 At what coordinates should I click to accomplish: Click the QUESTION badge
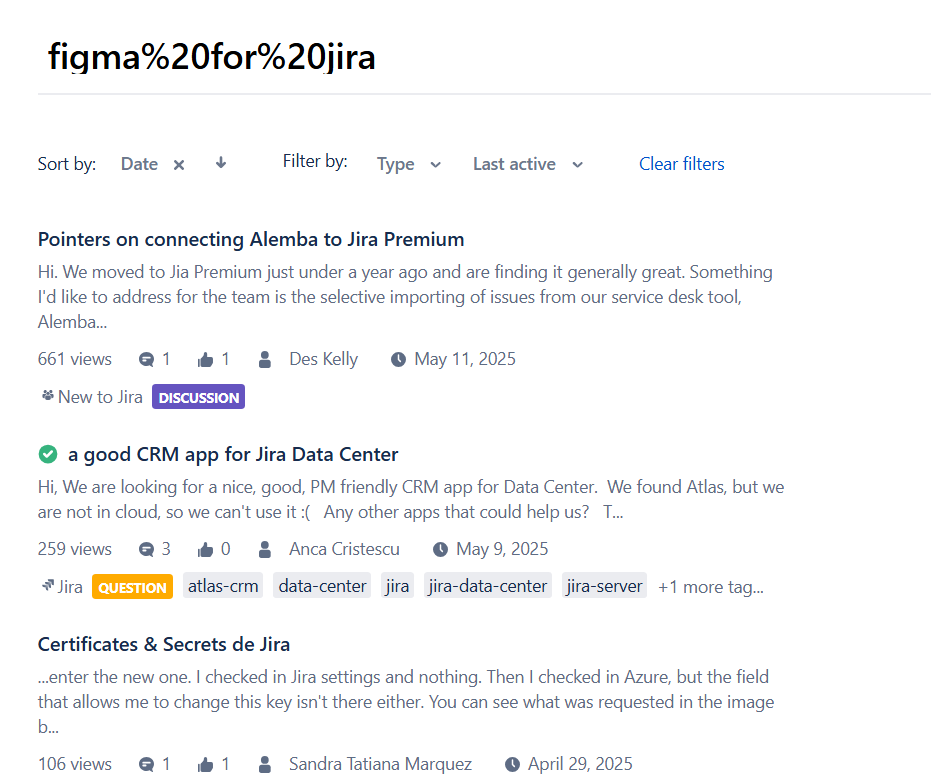132,587
